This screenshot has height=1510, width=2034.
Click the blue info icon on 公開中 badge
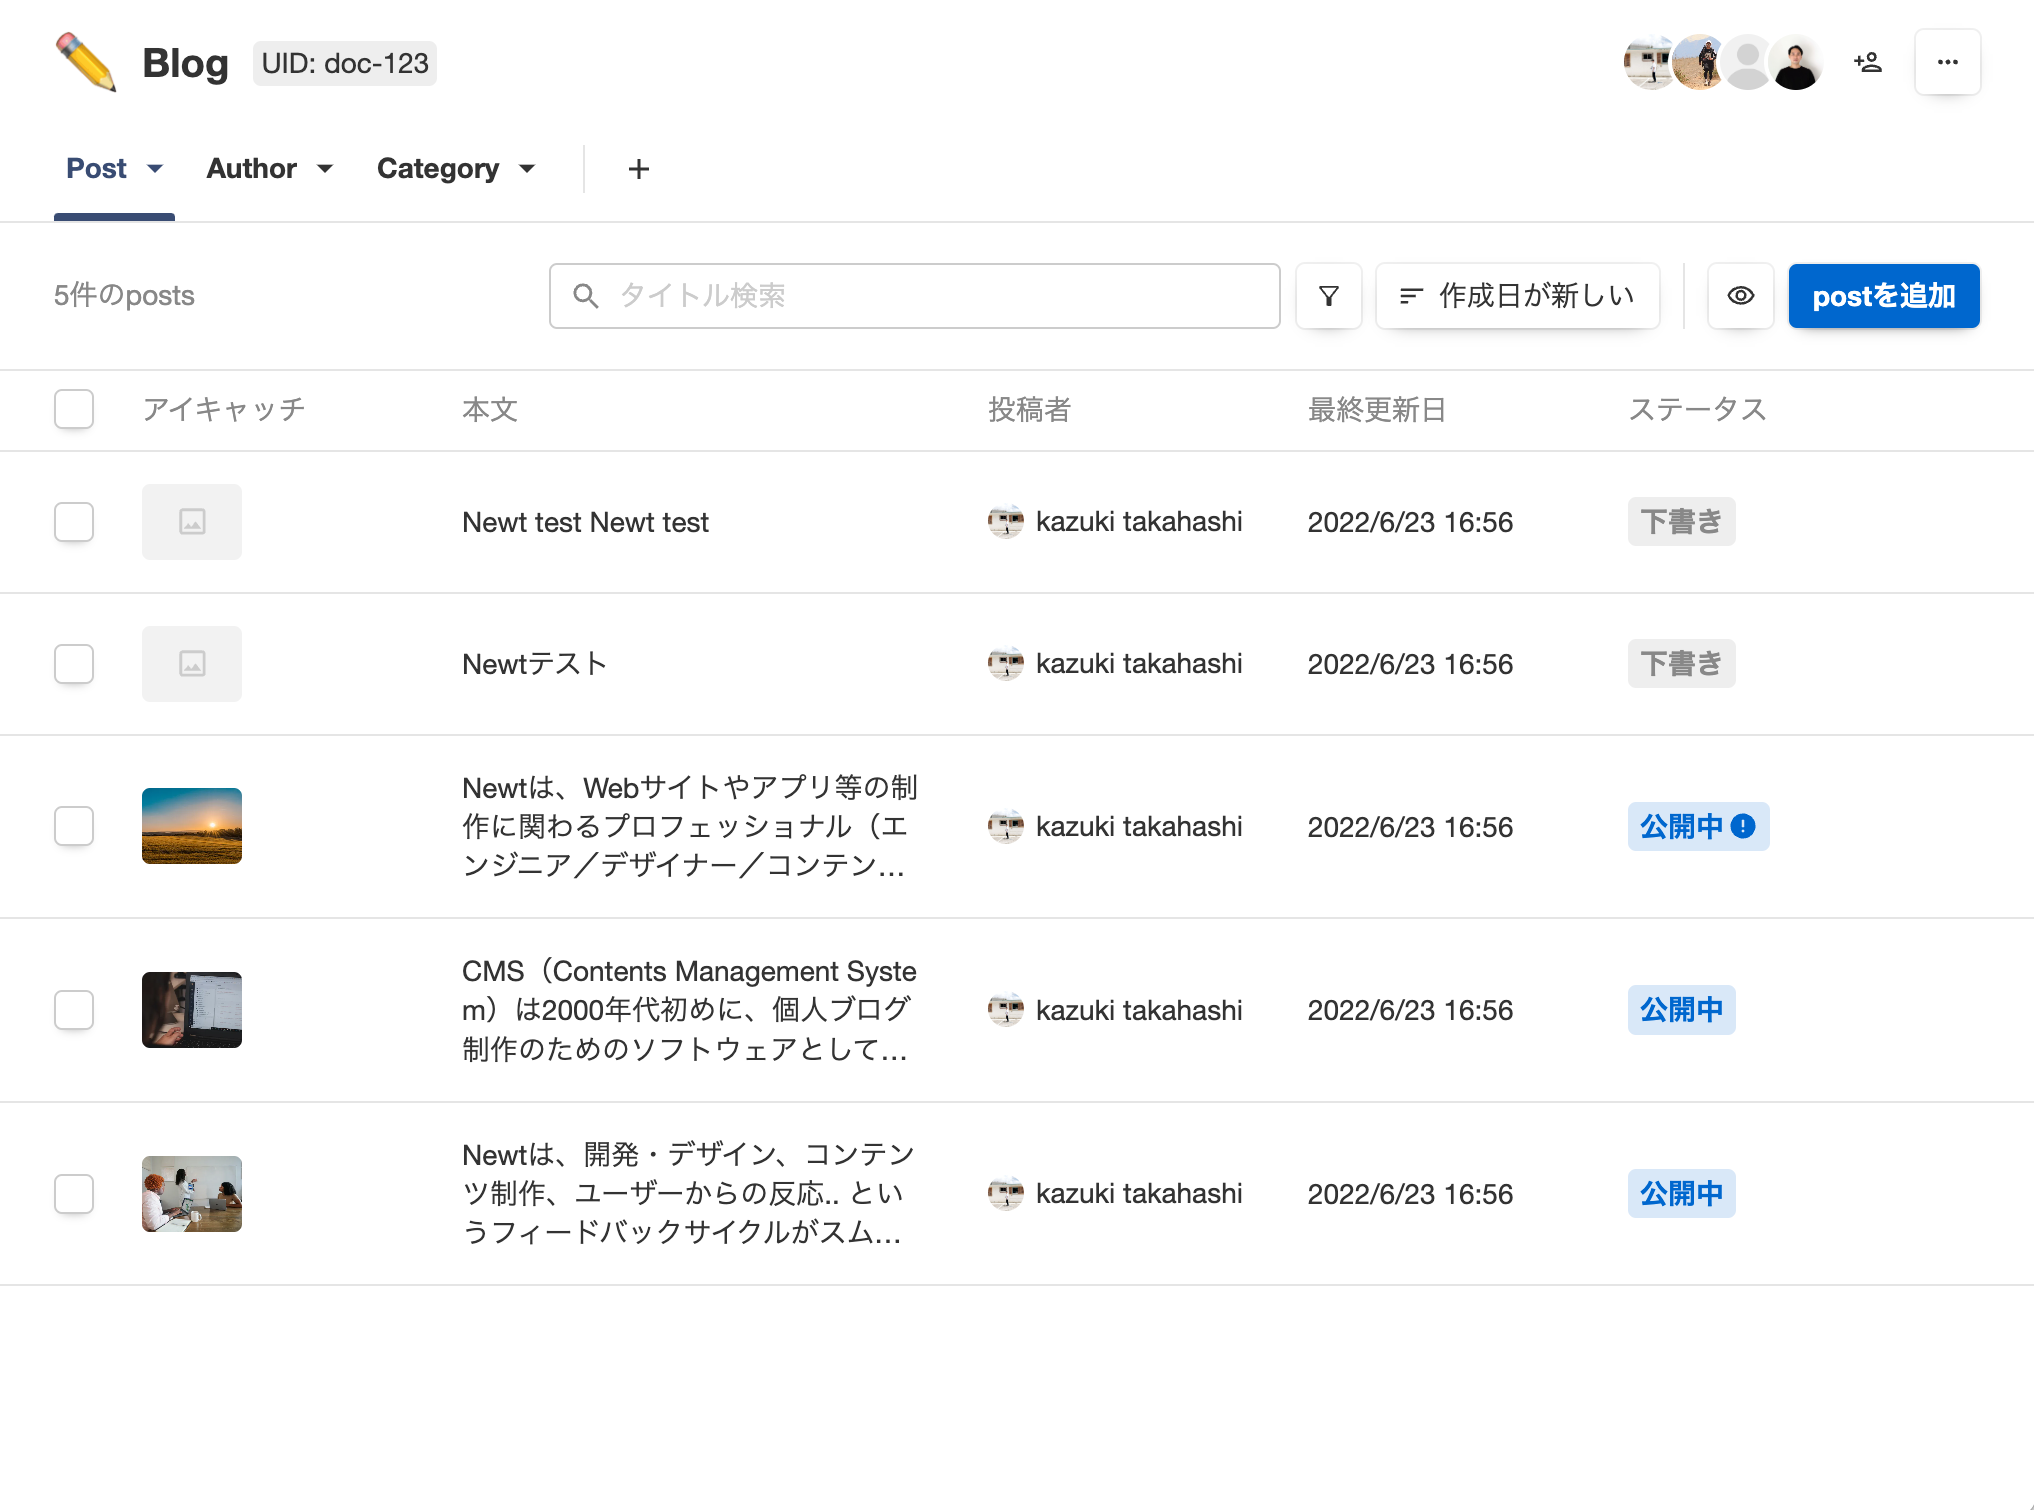pos(1743,826)
